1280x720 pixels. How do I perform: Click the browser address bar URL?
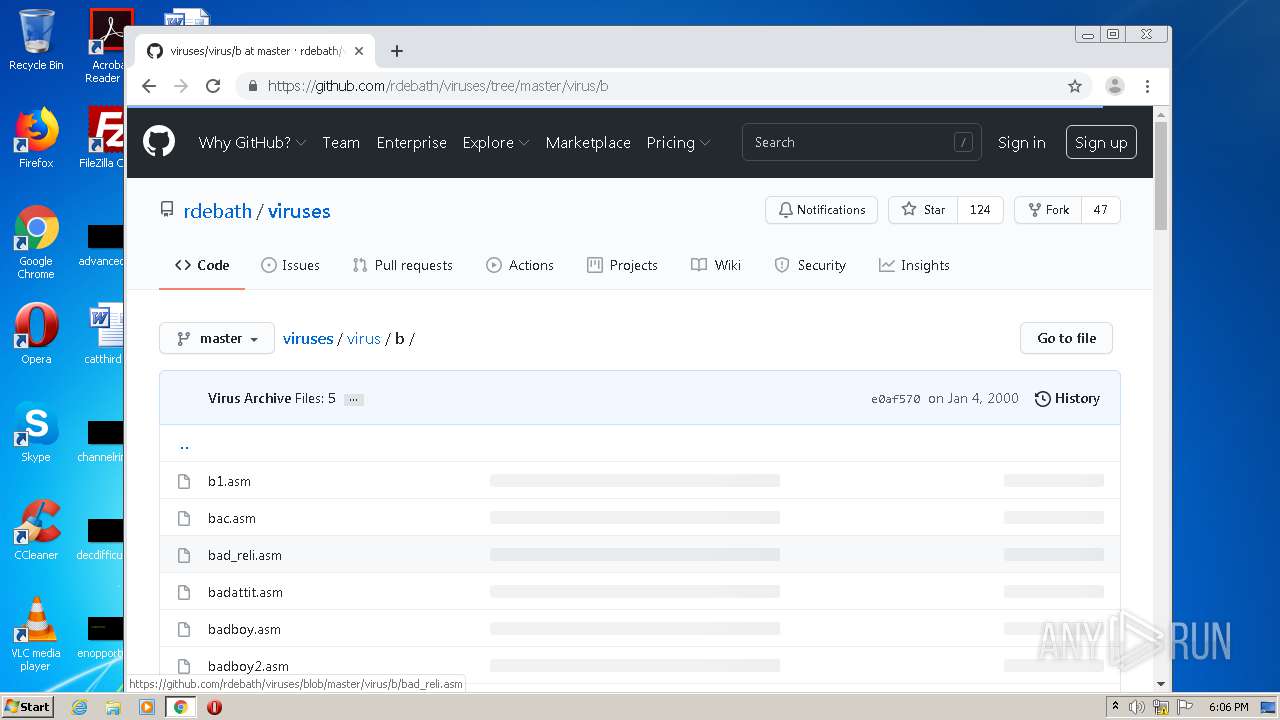point(438,86)
